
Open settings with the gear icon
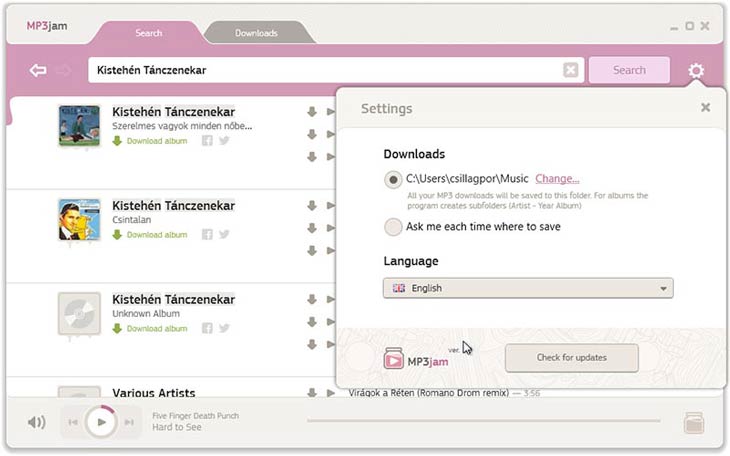(696, 70)
